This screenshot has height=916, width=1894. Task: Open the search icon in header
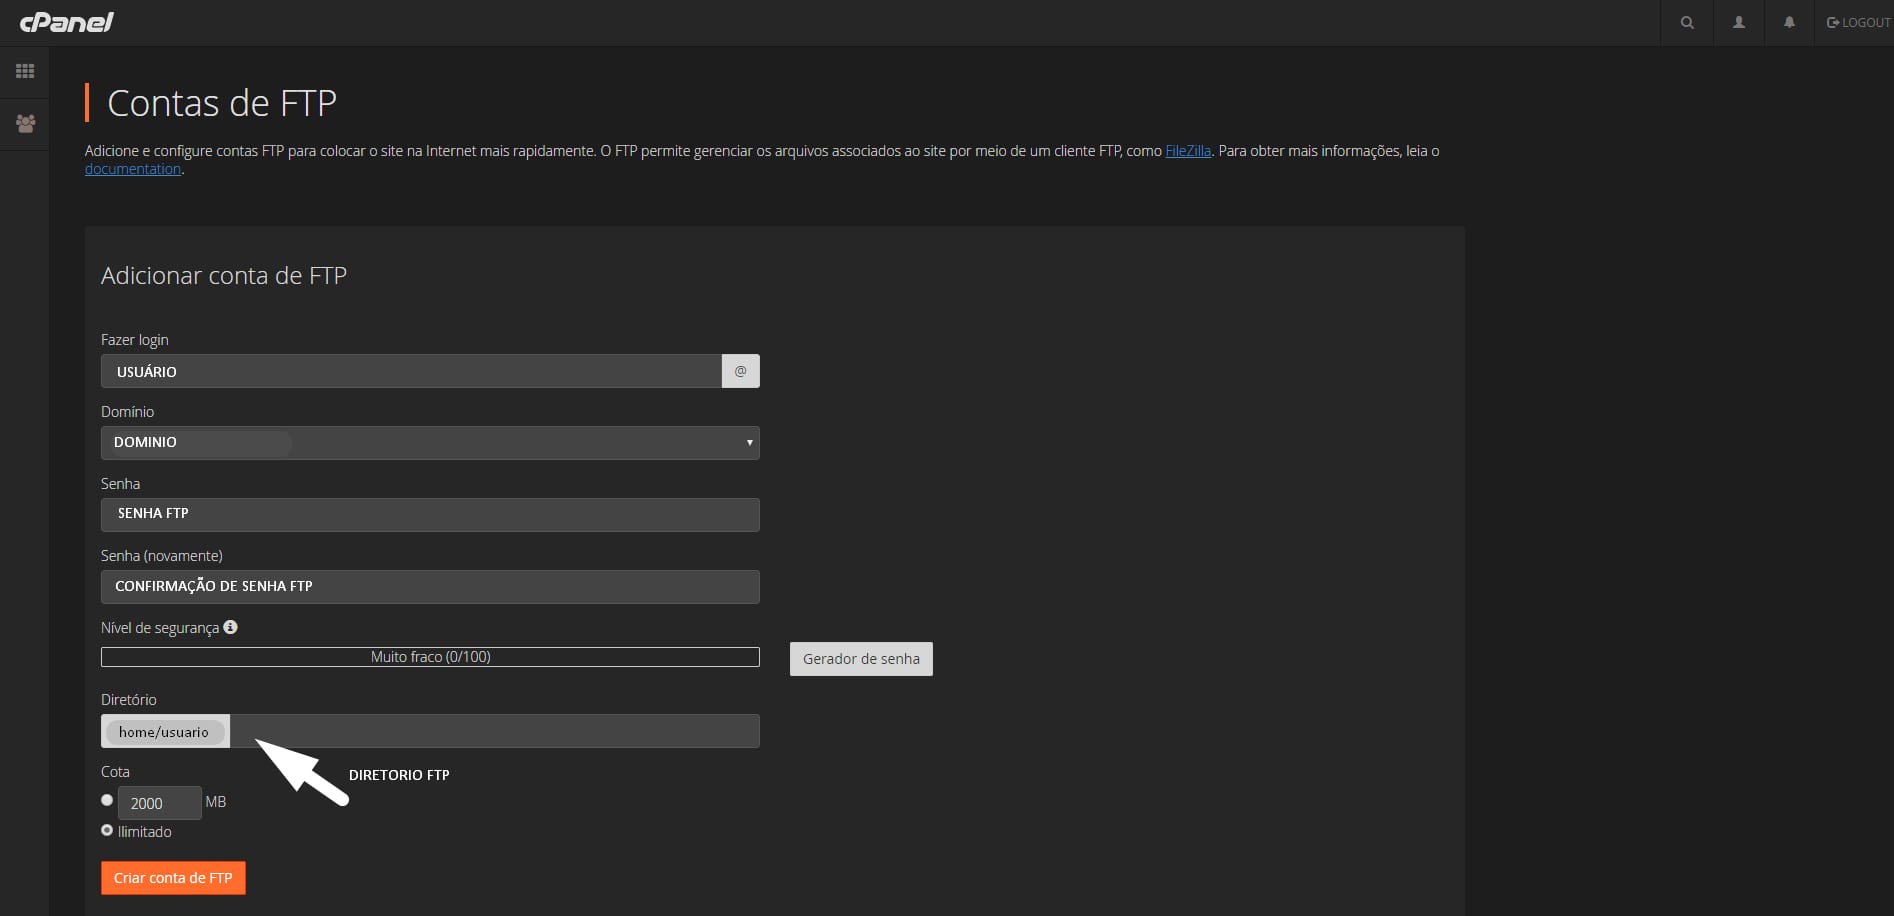pyautogui.click(x=1687, y=22)
